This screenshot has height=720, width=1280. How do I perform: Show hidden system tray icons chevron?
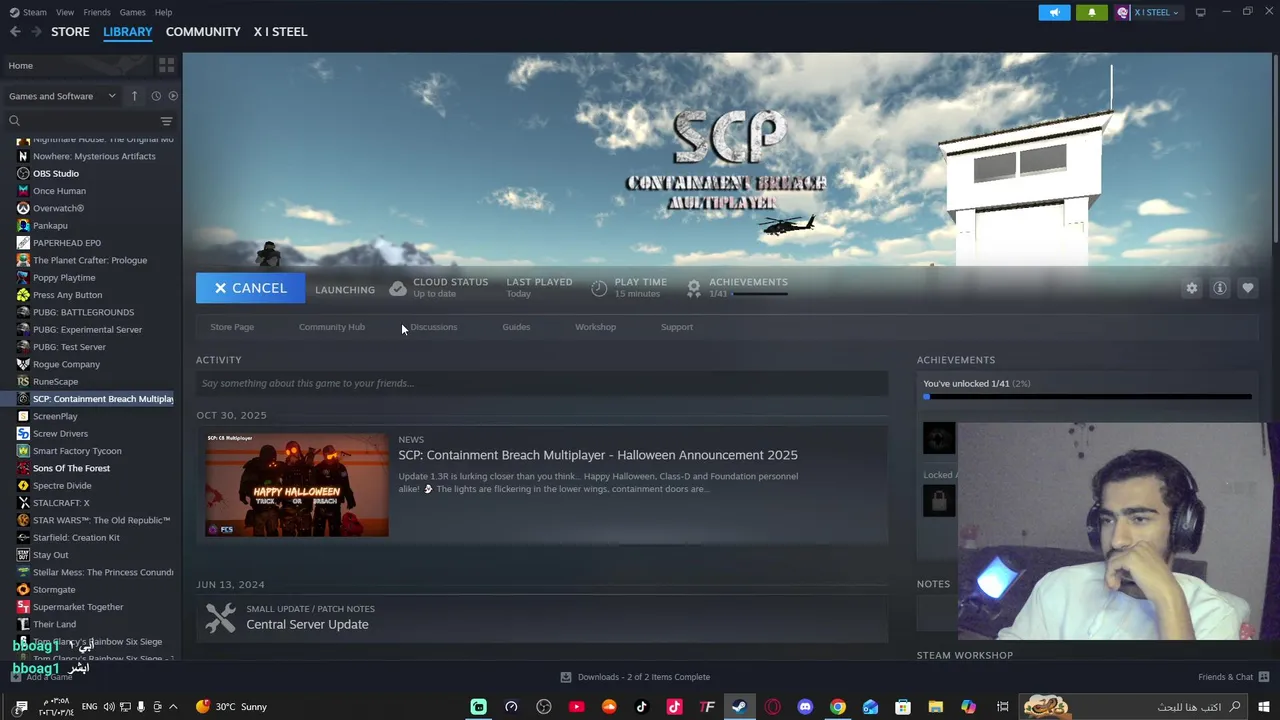click(x=173, y=707)
